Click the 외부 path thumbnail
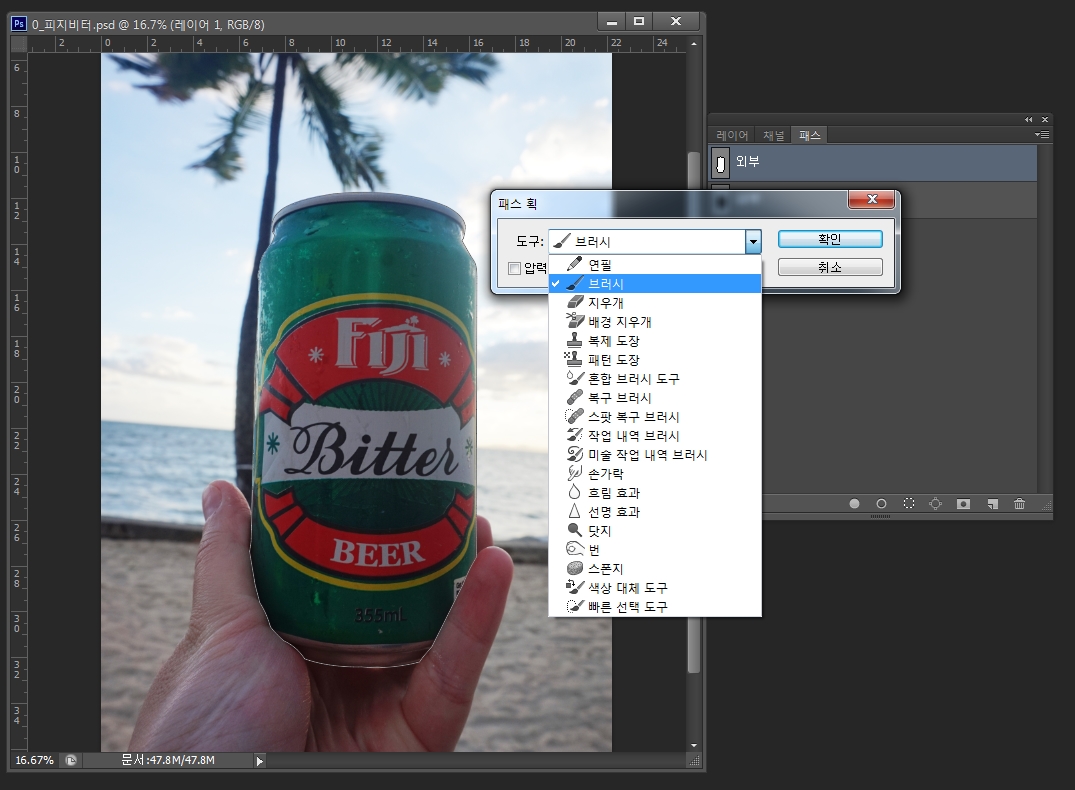This screenshot has height=790, width=1075. pos(721,163)
